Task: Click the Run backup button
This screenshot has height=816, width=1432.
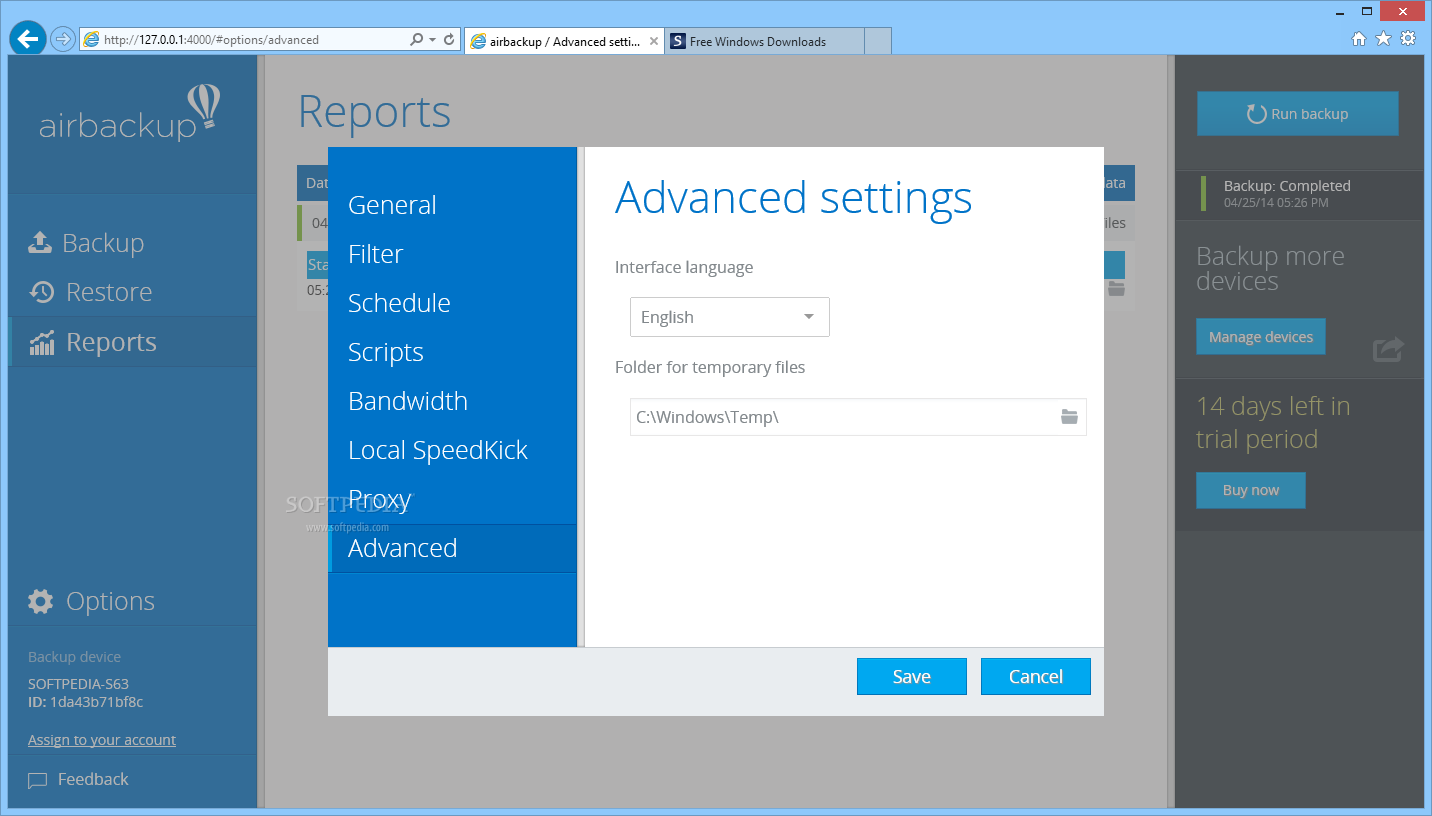Action: [x=1298, y=114]
